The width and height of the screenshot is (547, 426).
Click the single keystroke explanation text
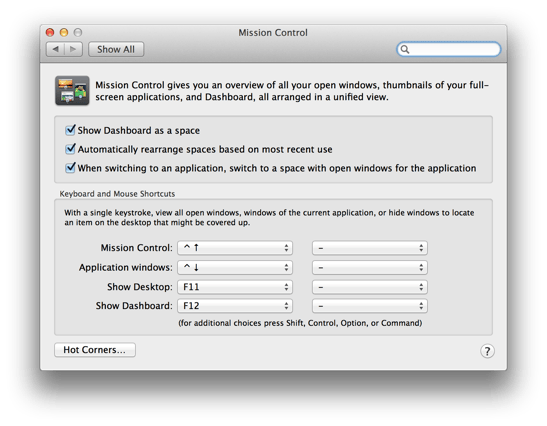click(x=269, y=217)
